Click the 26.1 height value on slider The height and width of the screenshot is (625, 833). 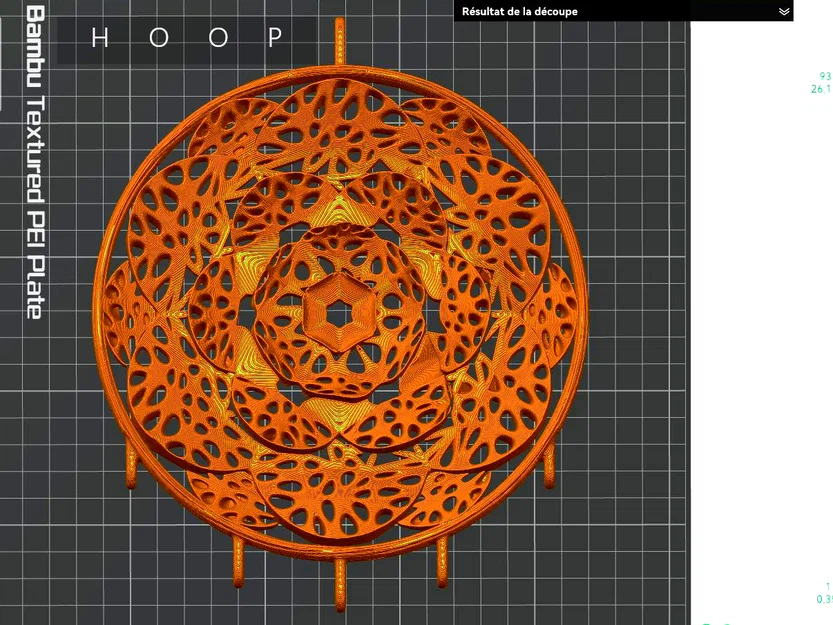pos(821,89)
